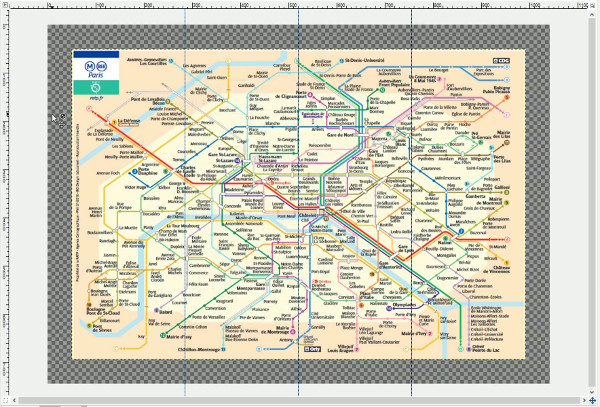Toggle zoom image when window size changes
The image size is (600, 407).
pos(592,5)
